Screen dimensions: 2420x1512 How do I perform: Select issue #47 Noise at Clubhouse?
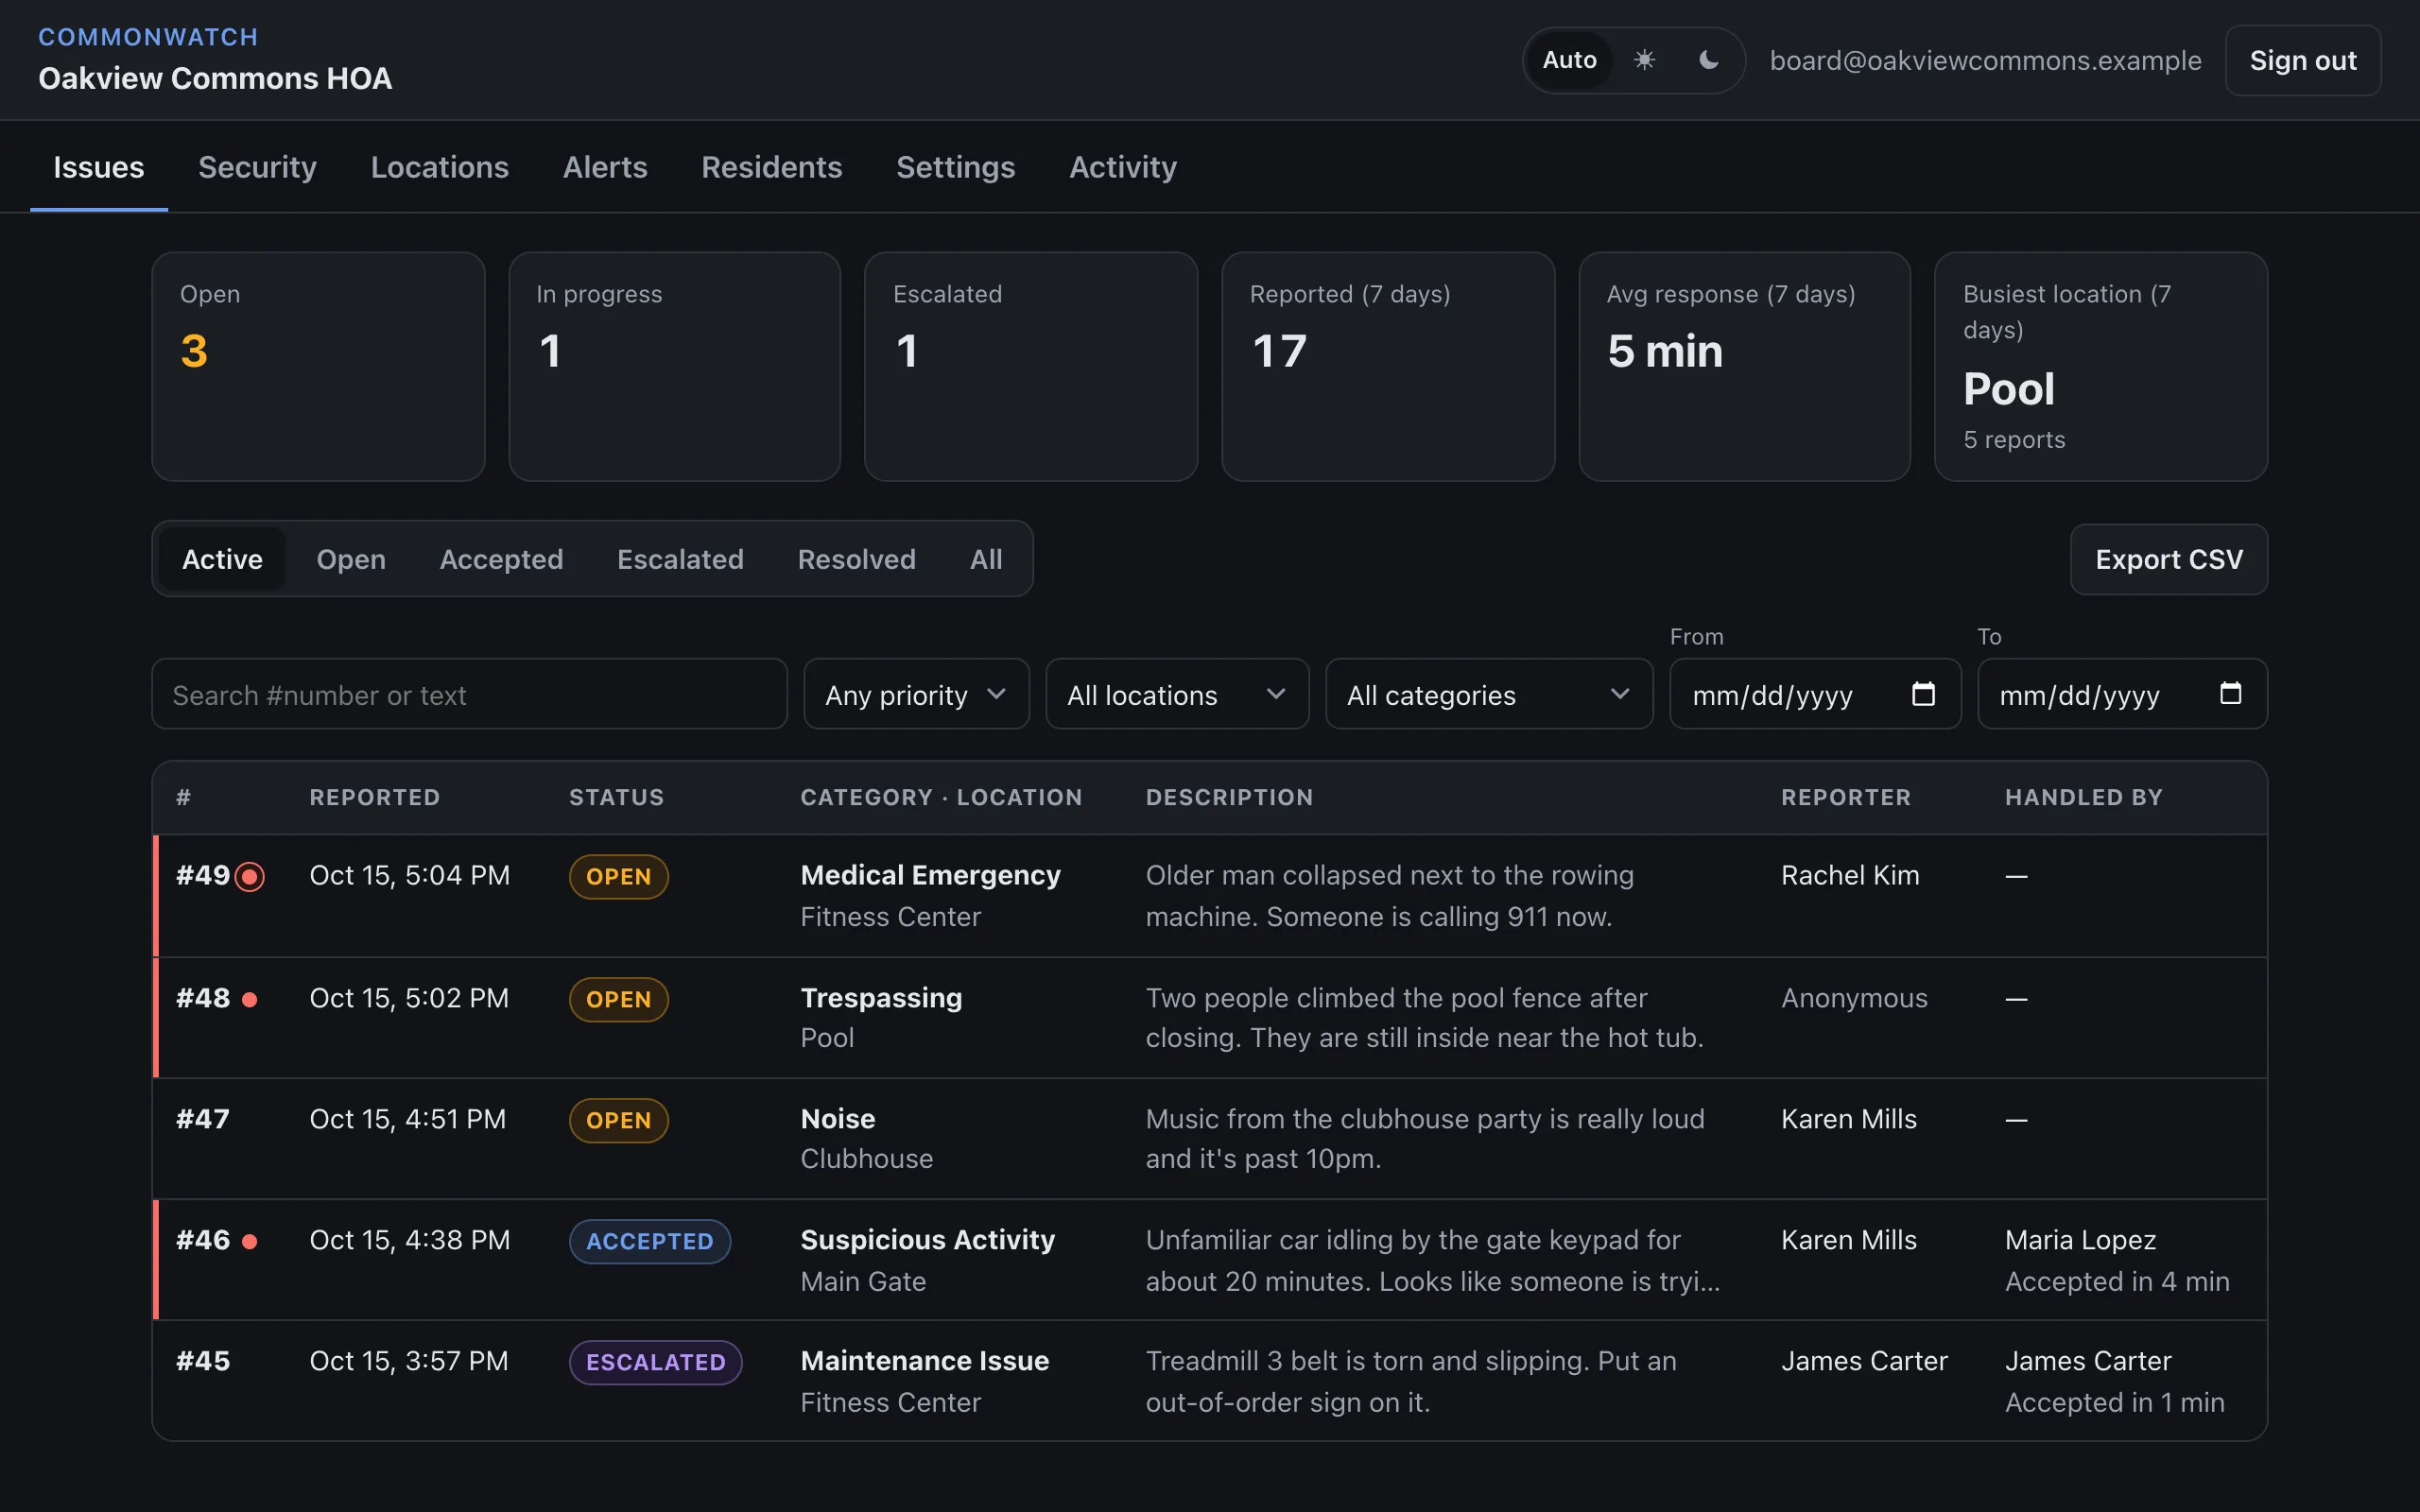(1210, 1139)
